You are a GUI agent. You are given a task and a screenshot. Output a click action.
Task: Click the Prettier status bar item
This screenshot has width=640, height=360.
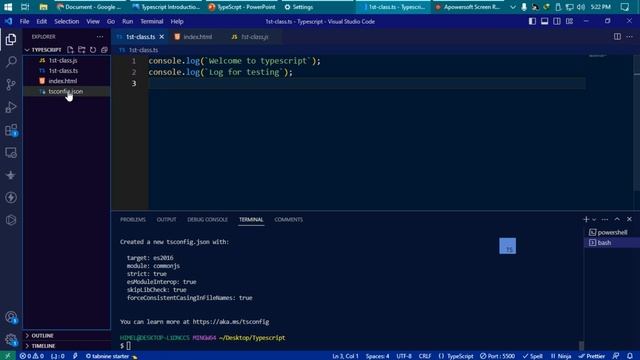(591, 356)
